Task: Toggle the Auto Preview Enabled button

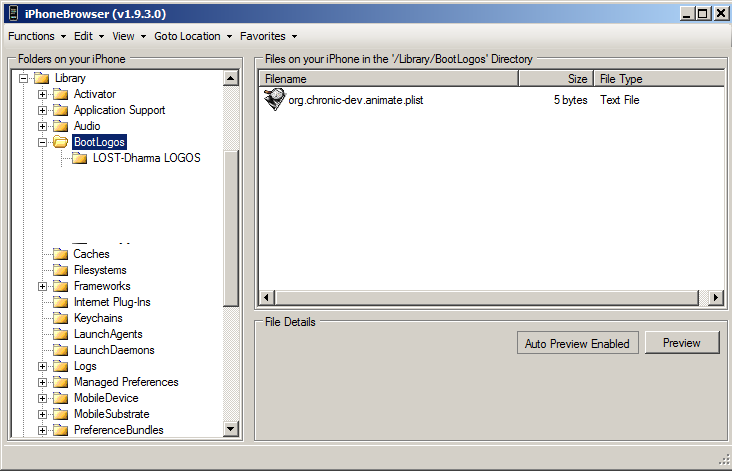Action: [577, 343]
